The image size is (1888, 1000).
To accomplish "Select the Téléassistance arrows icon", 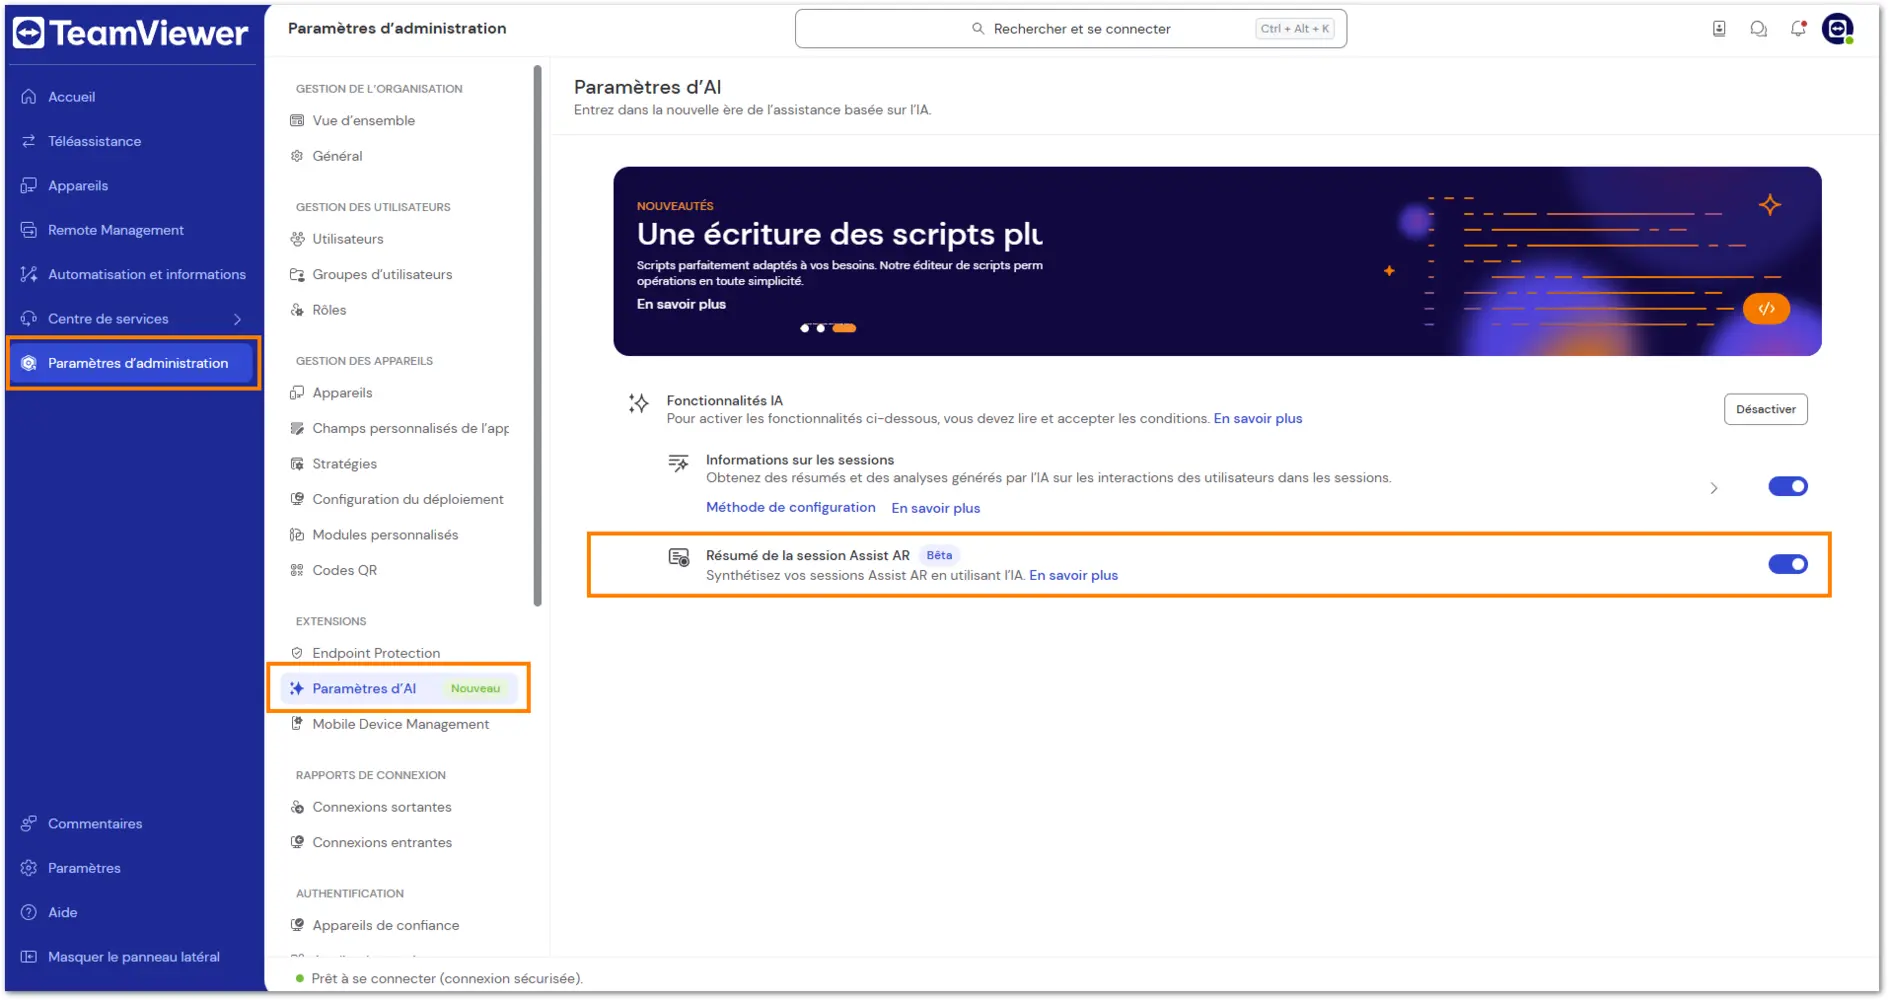I will point(29,141).
